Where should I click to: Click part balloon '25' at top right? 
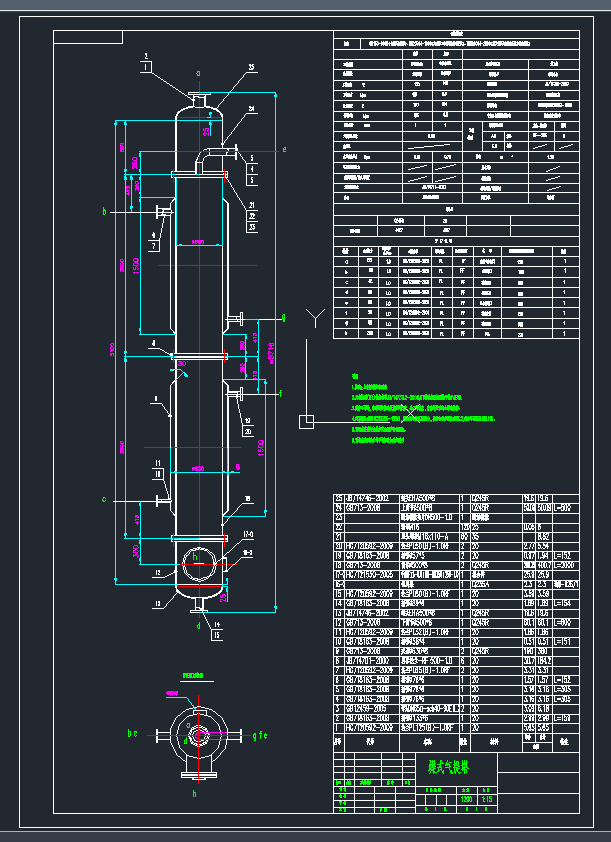(251, 67)
